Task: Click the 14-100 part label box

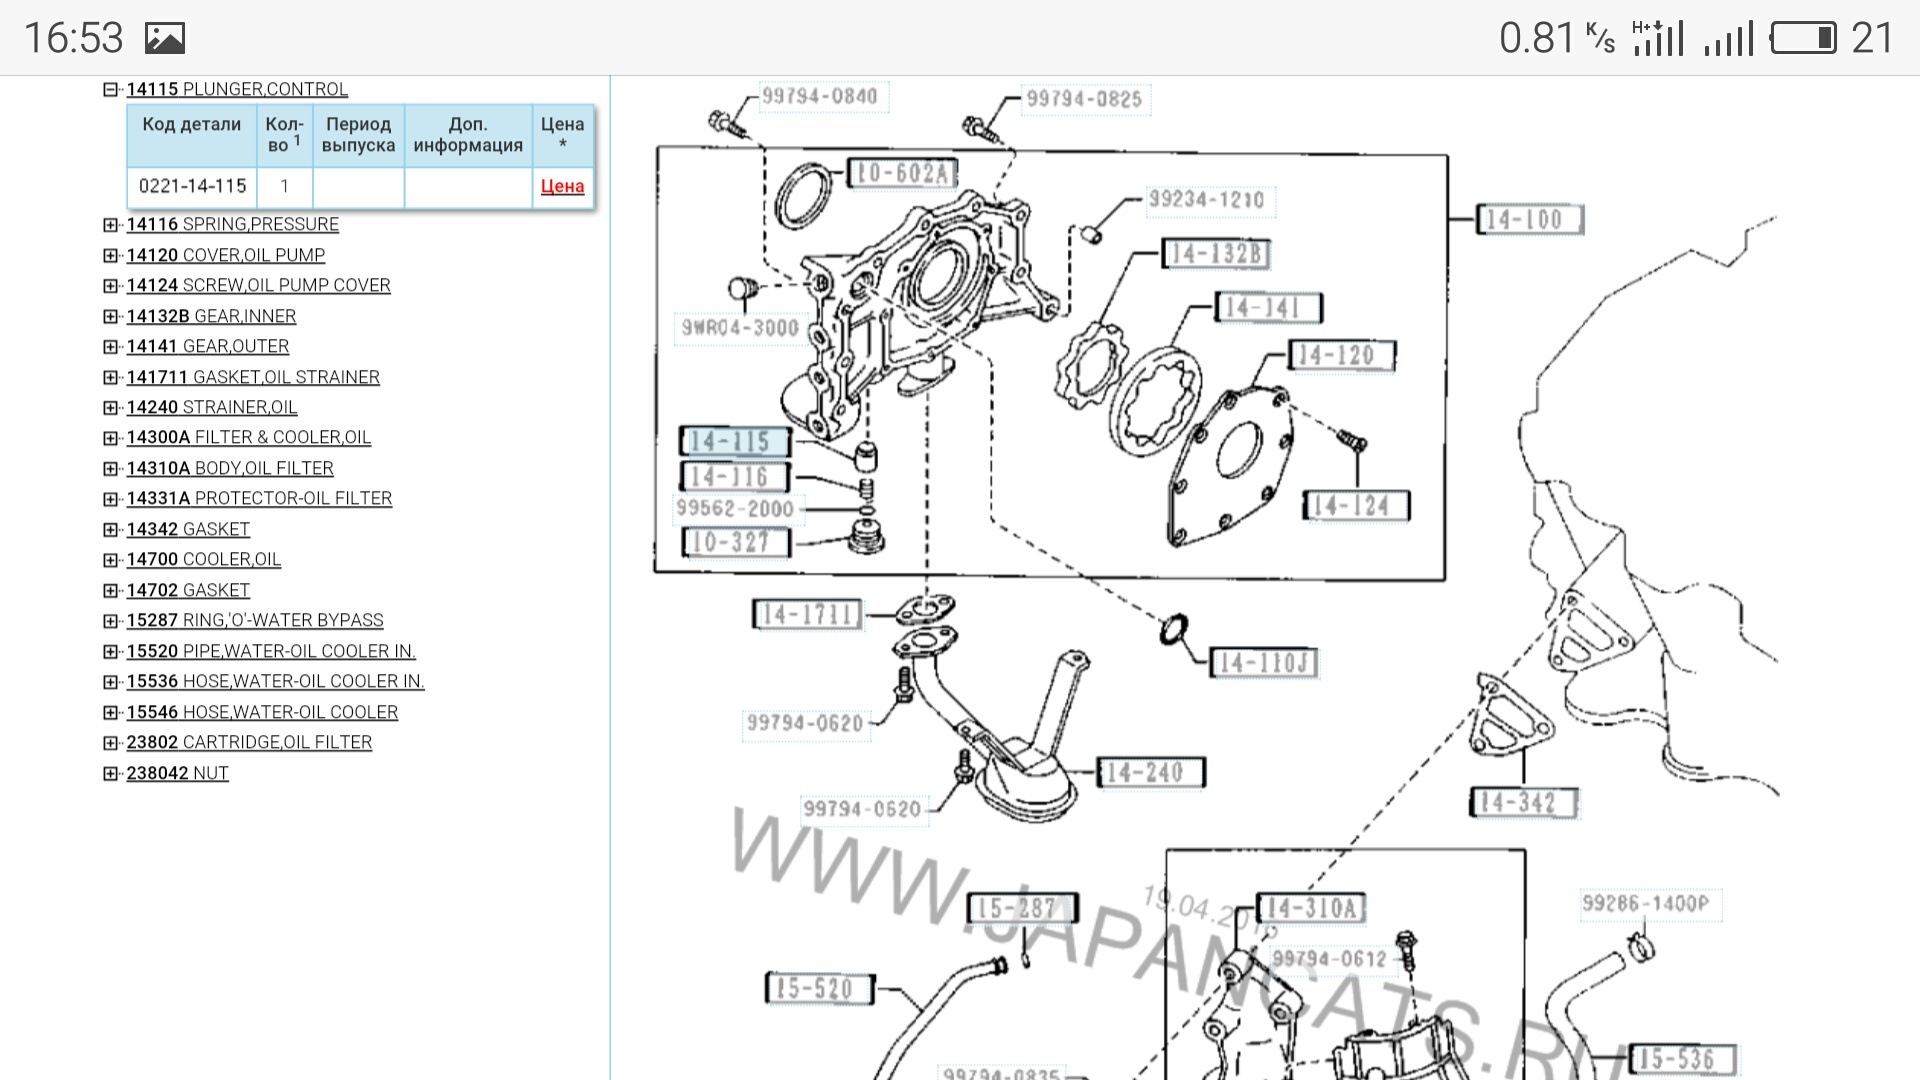Action: pyautogui.click(x=1529, y=220)
